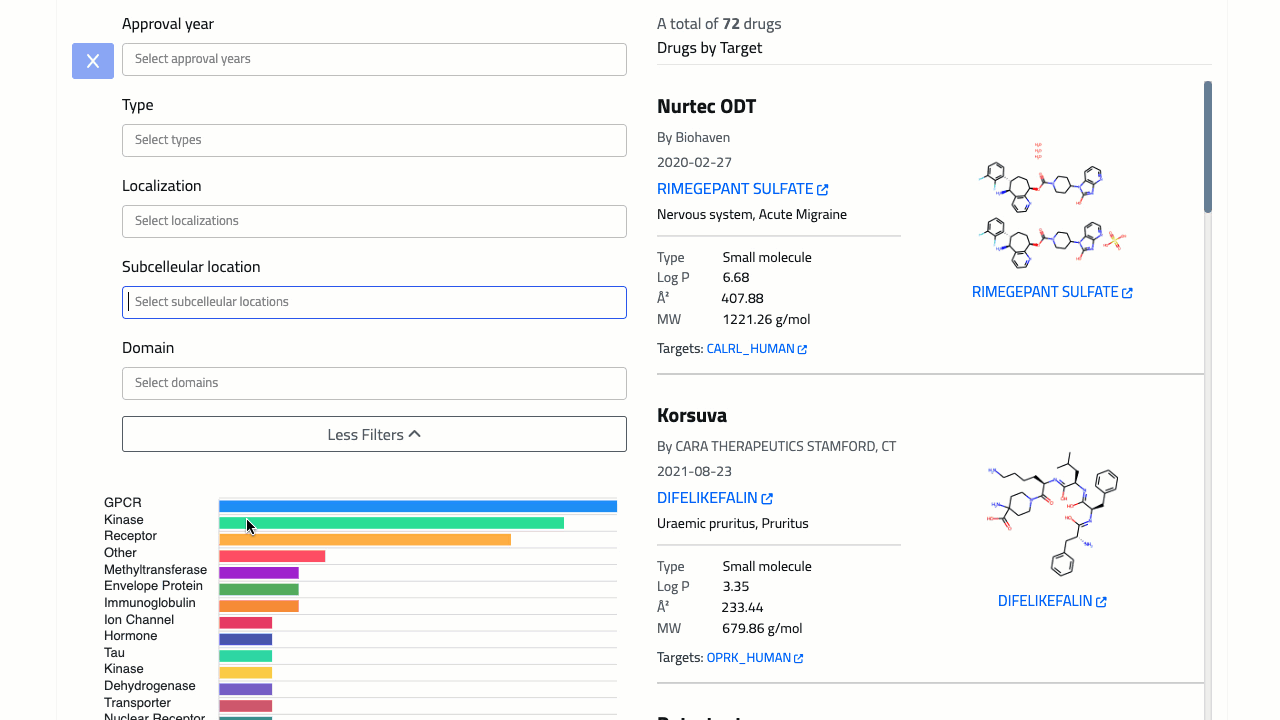Click external link icon next to DIFELIKEFALIN
This screenshot has height=720, width=1280.
pyautogui.click(x=768, y=497)
